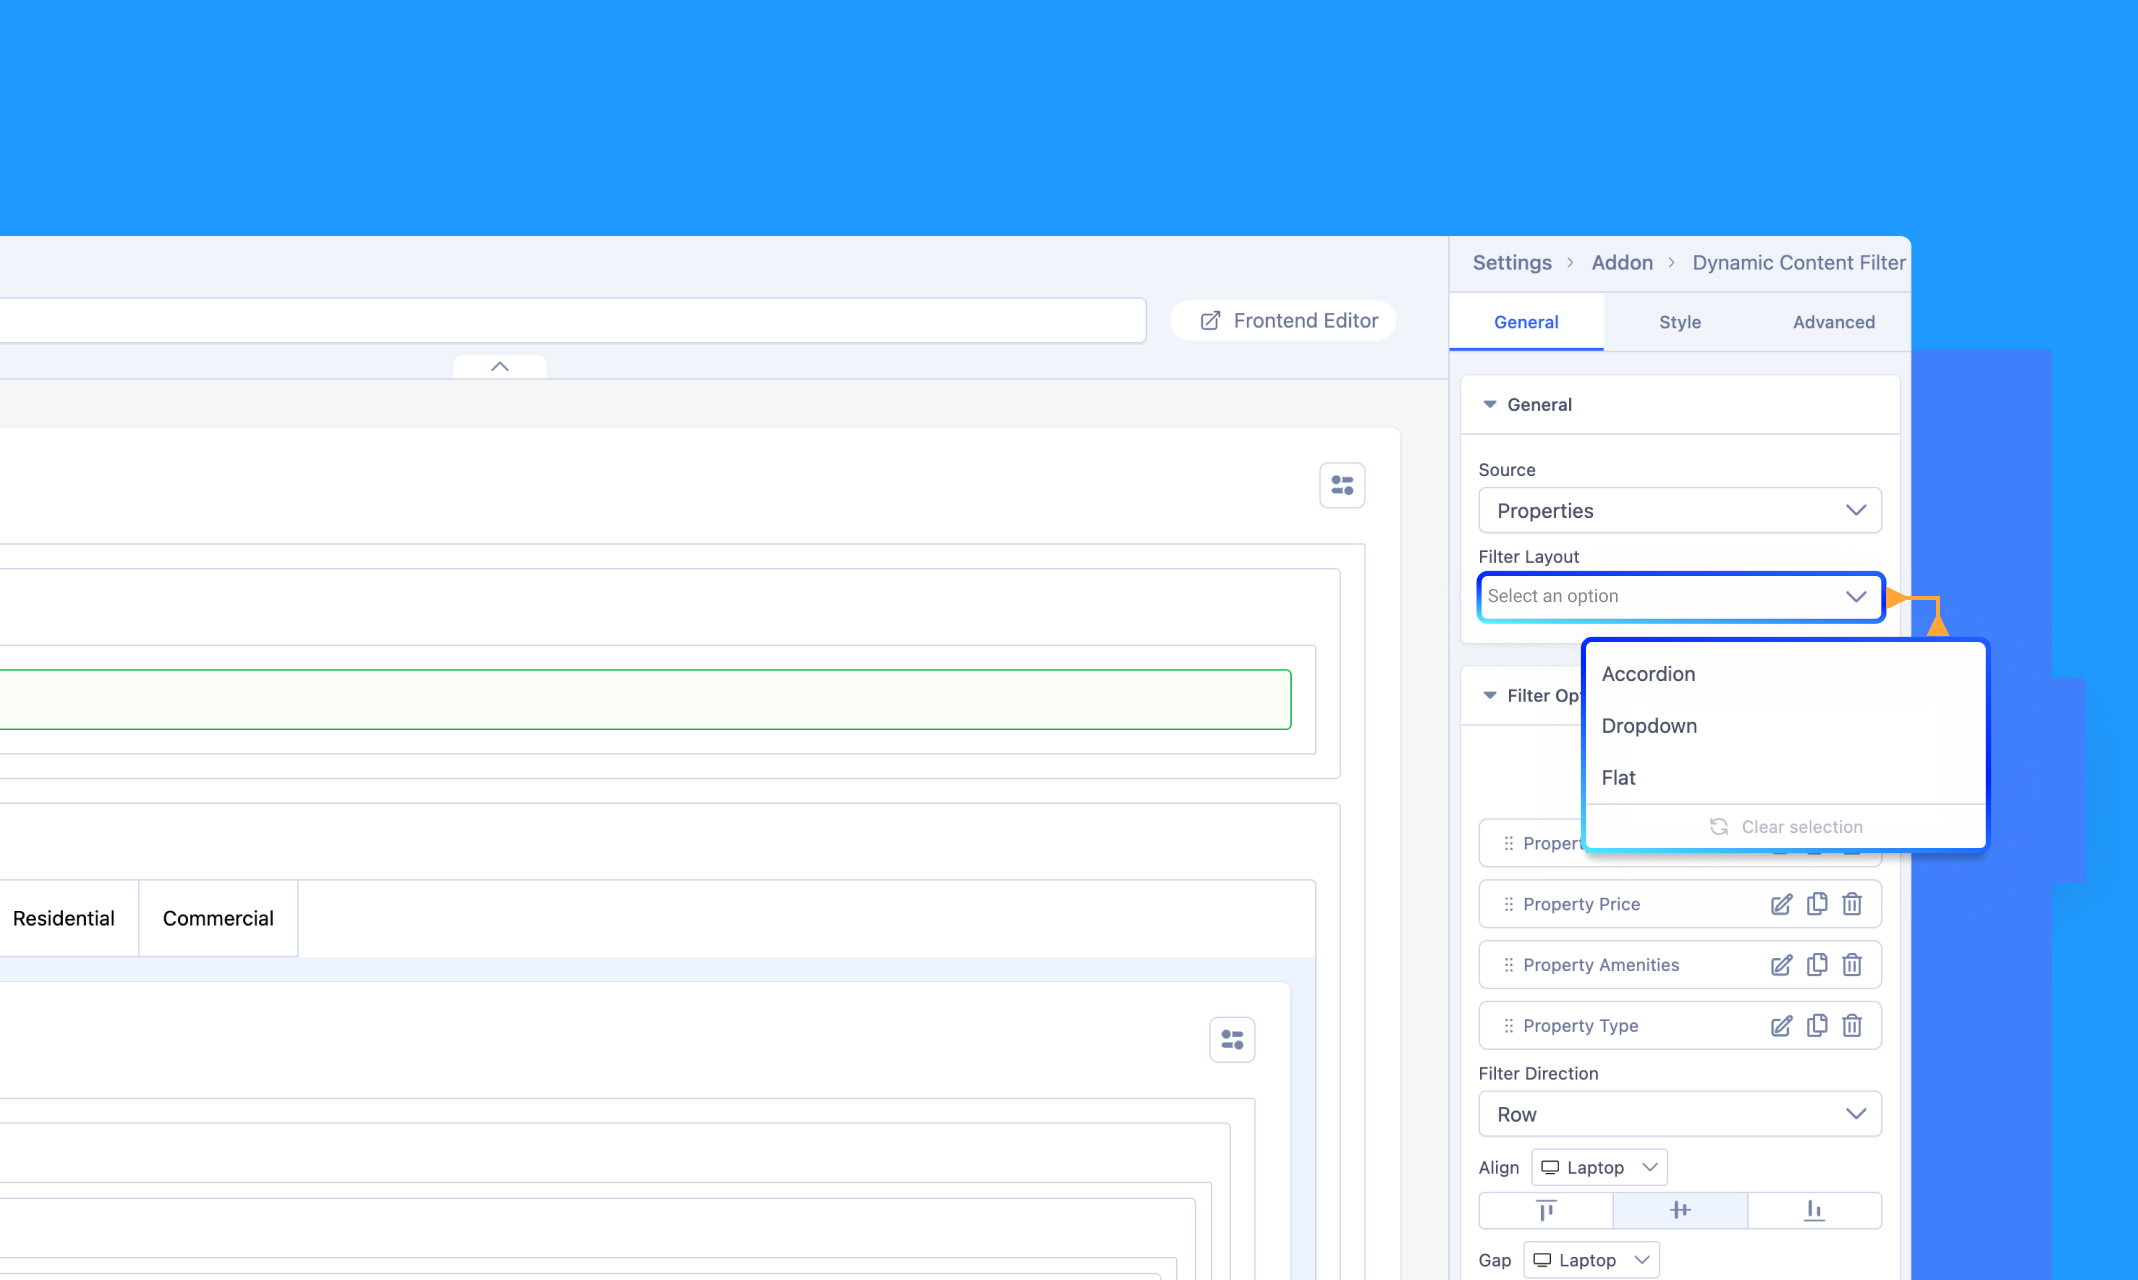
Task: Select center vertical alignment option
Action: [1680, 1210]
